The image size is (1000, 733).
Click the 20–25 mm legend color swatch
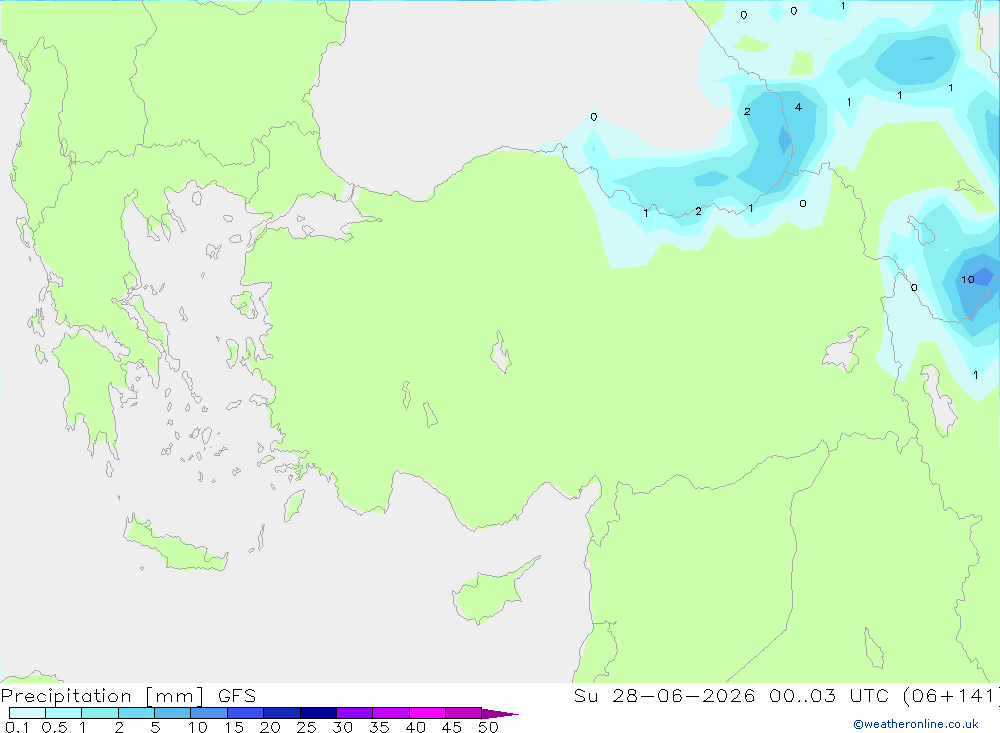coord(281,713)
